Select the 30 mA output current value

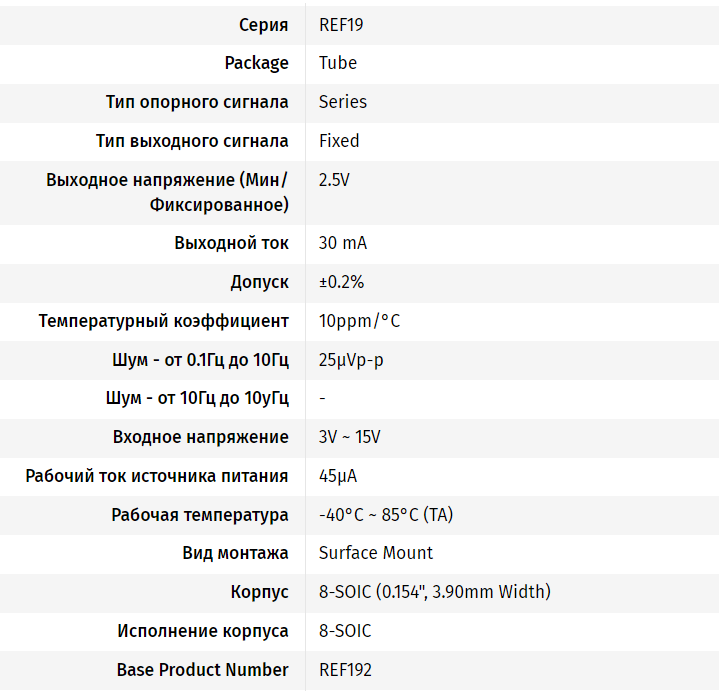click(344, 243)
